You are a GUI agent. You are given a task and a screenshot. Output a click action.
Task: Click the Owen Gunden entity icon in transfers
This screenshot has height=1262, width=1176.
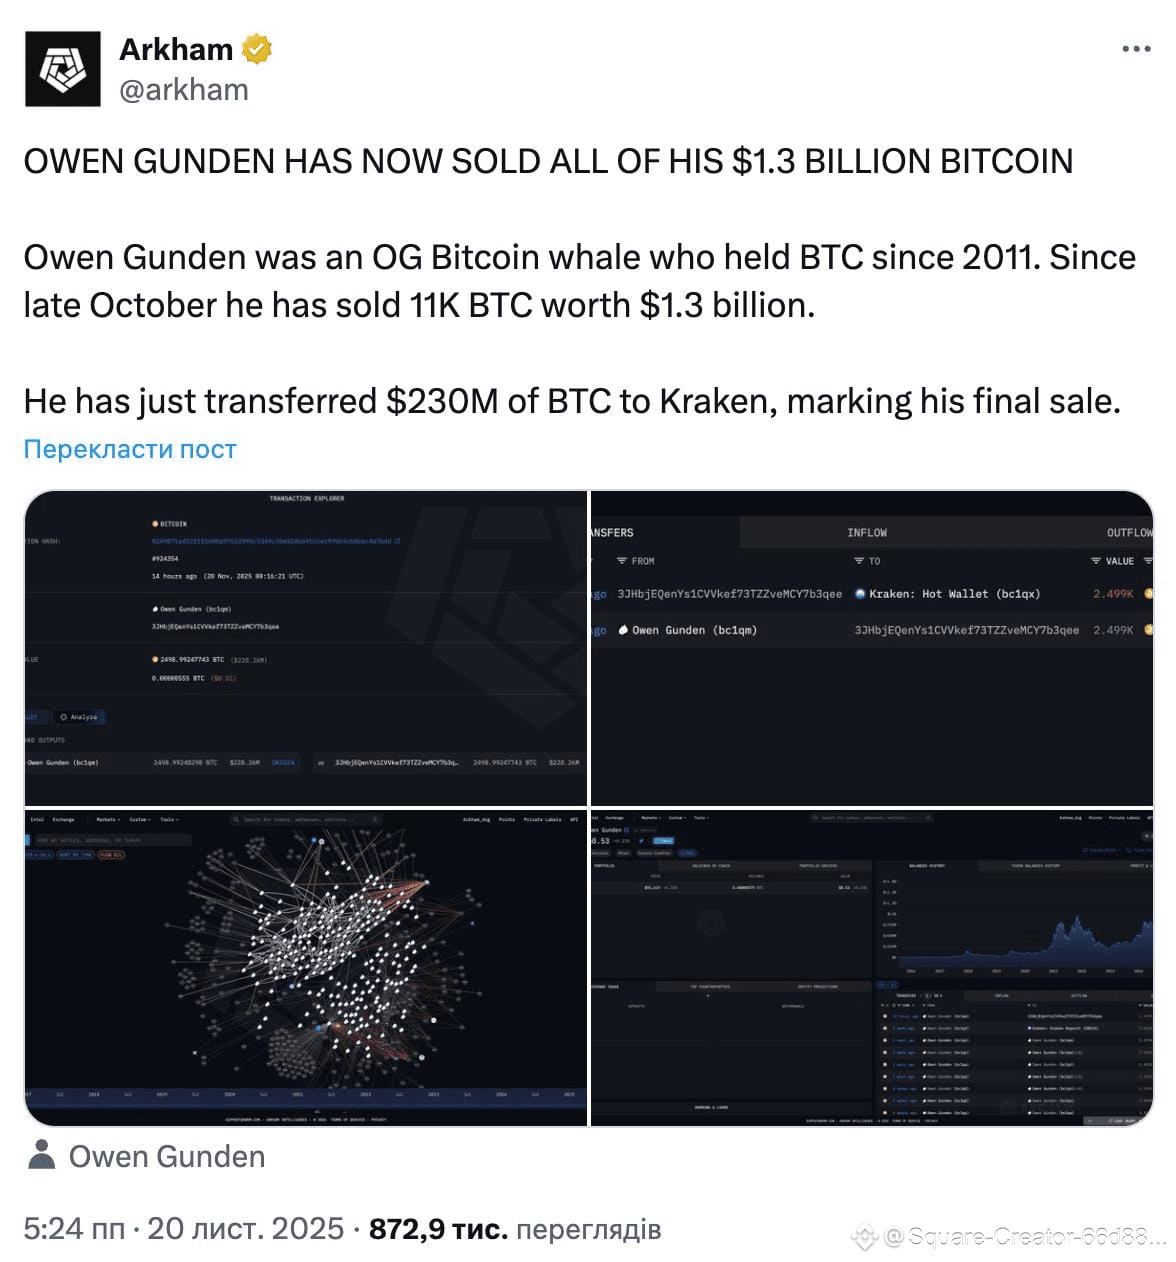pyautogui.click(x=622, y=631)
